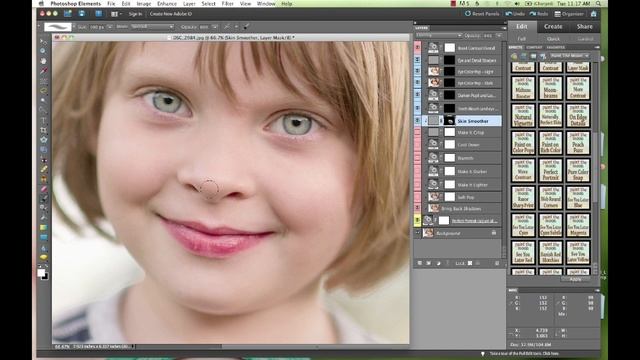This screenshot has height=360, width=640.
Task: Click the Undo button
Action: pos(515,14)
